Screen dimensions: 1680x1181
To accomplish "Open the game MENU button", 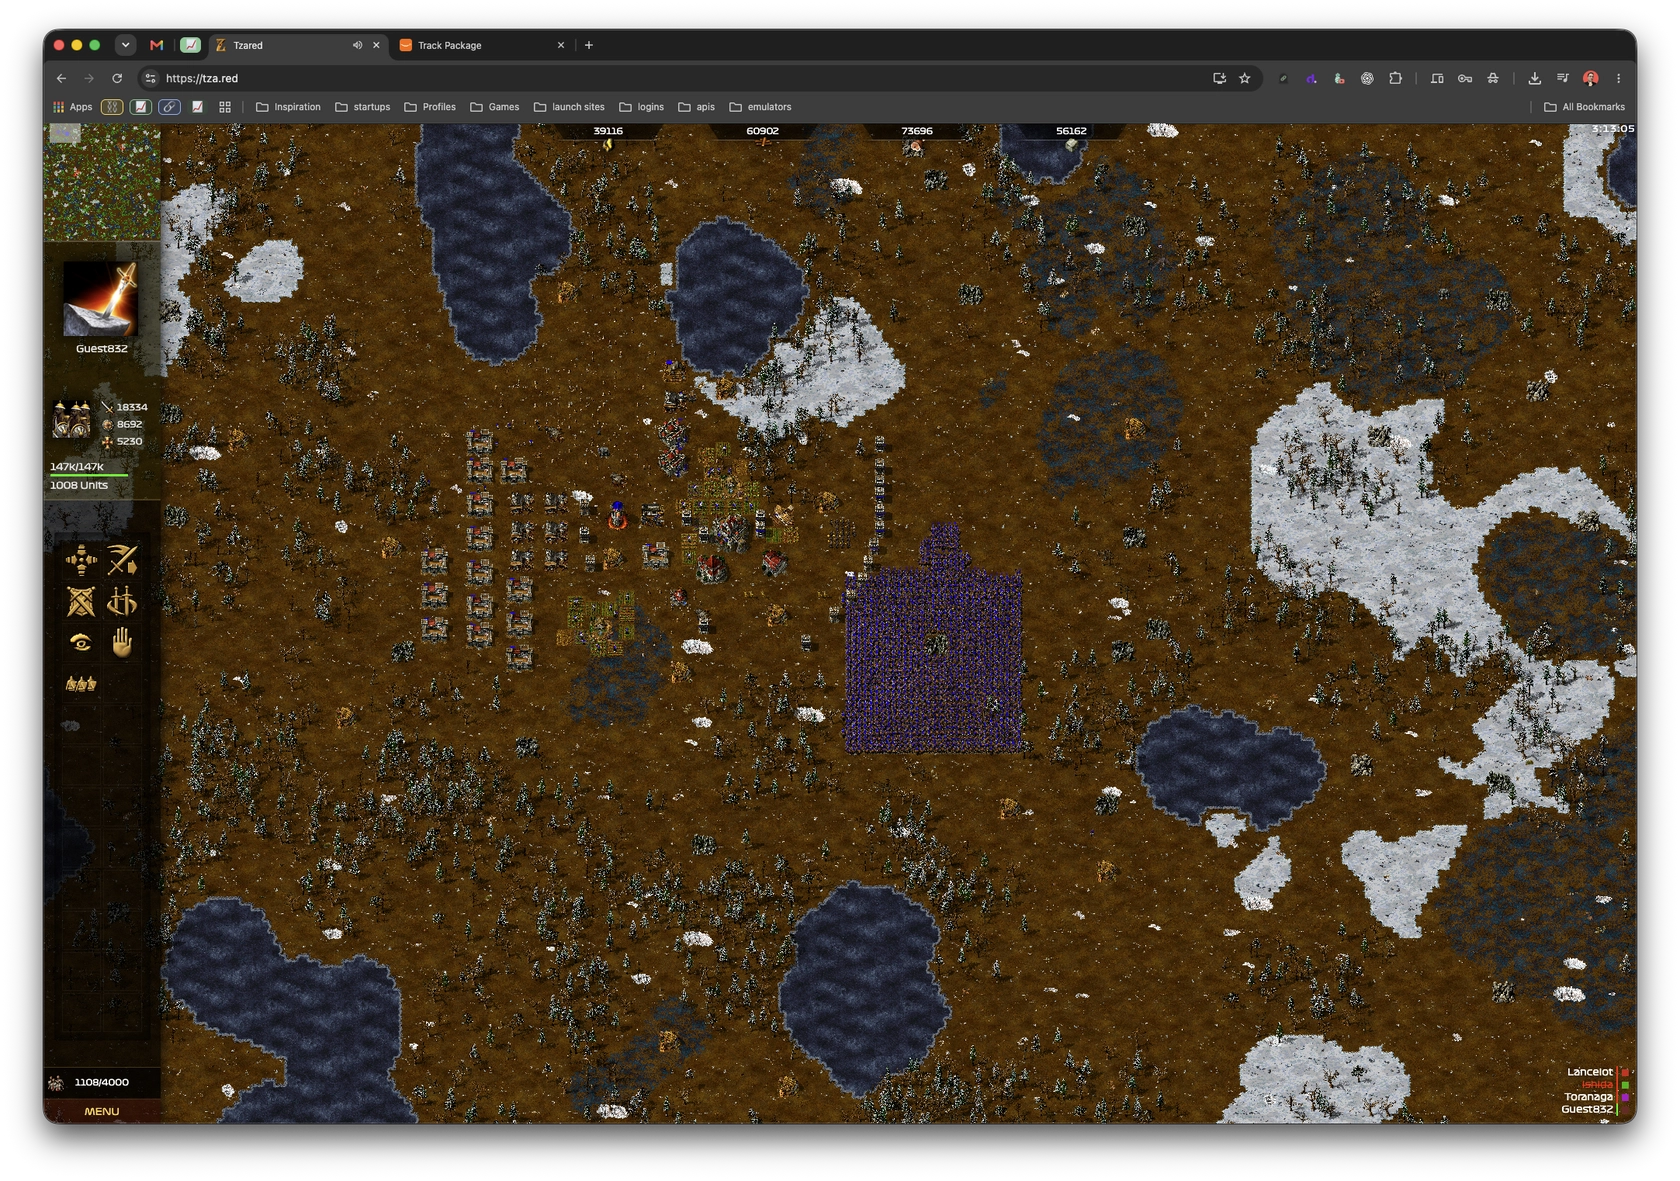I will coord(102,1111).
